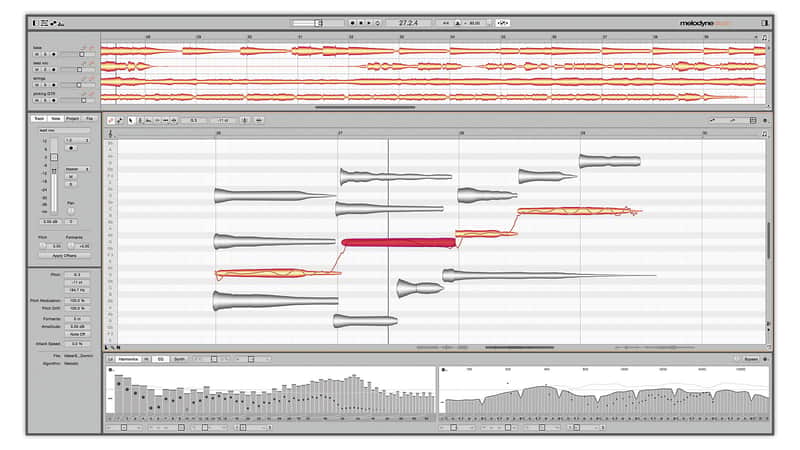
Task: Select the Main arrow tool in note editor
Action: 131,120
